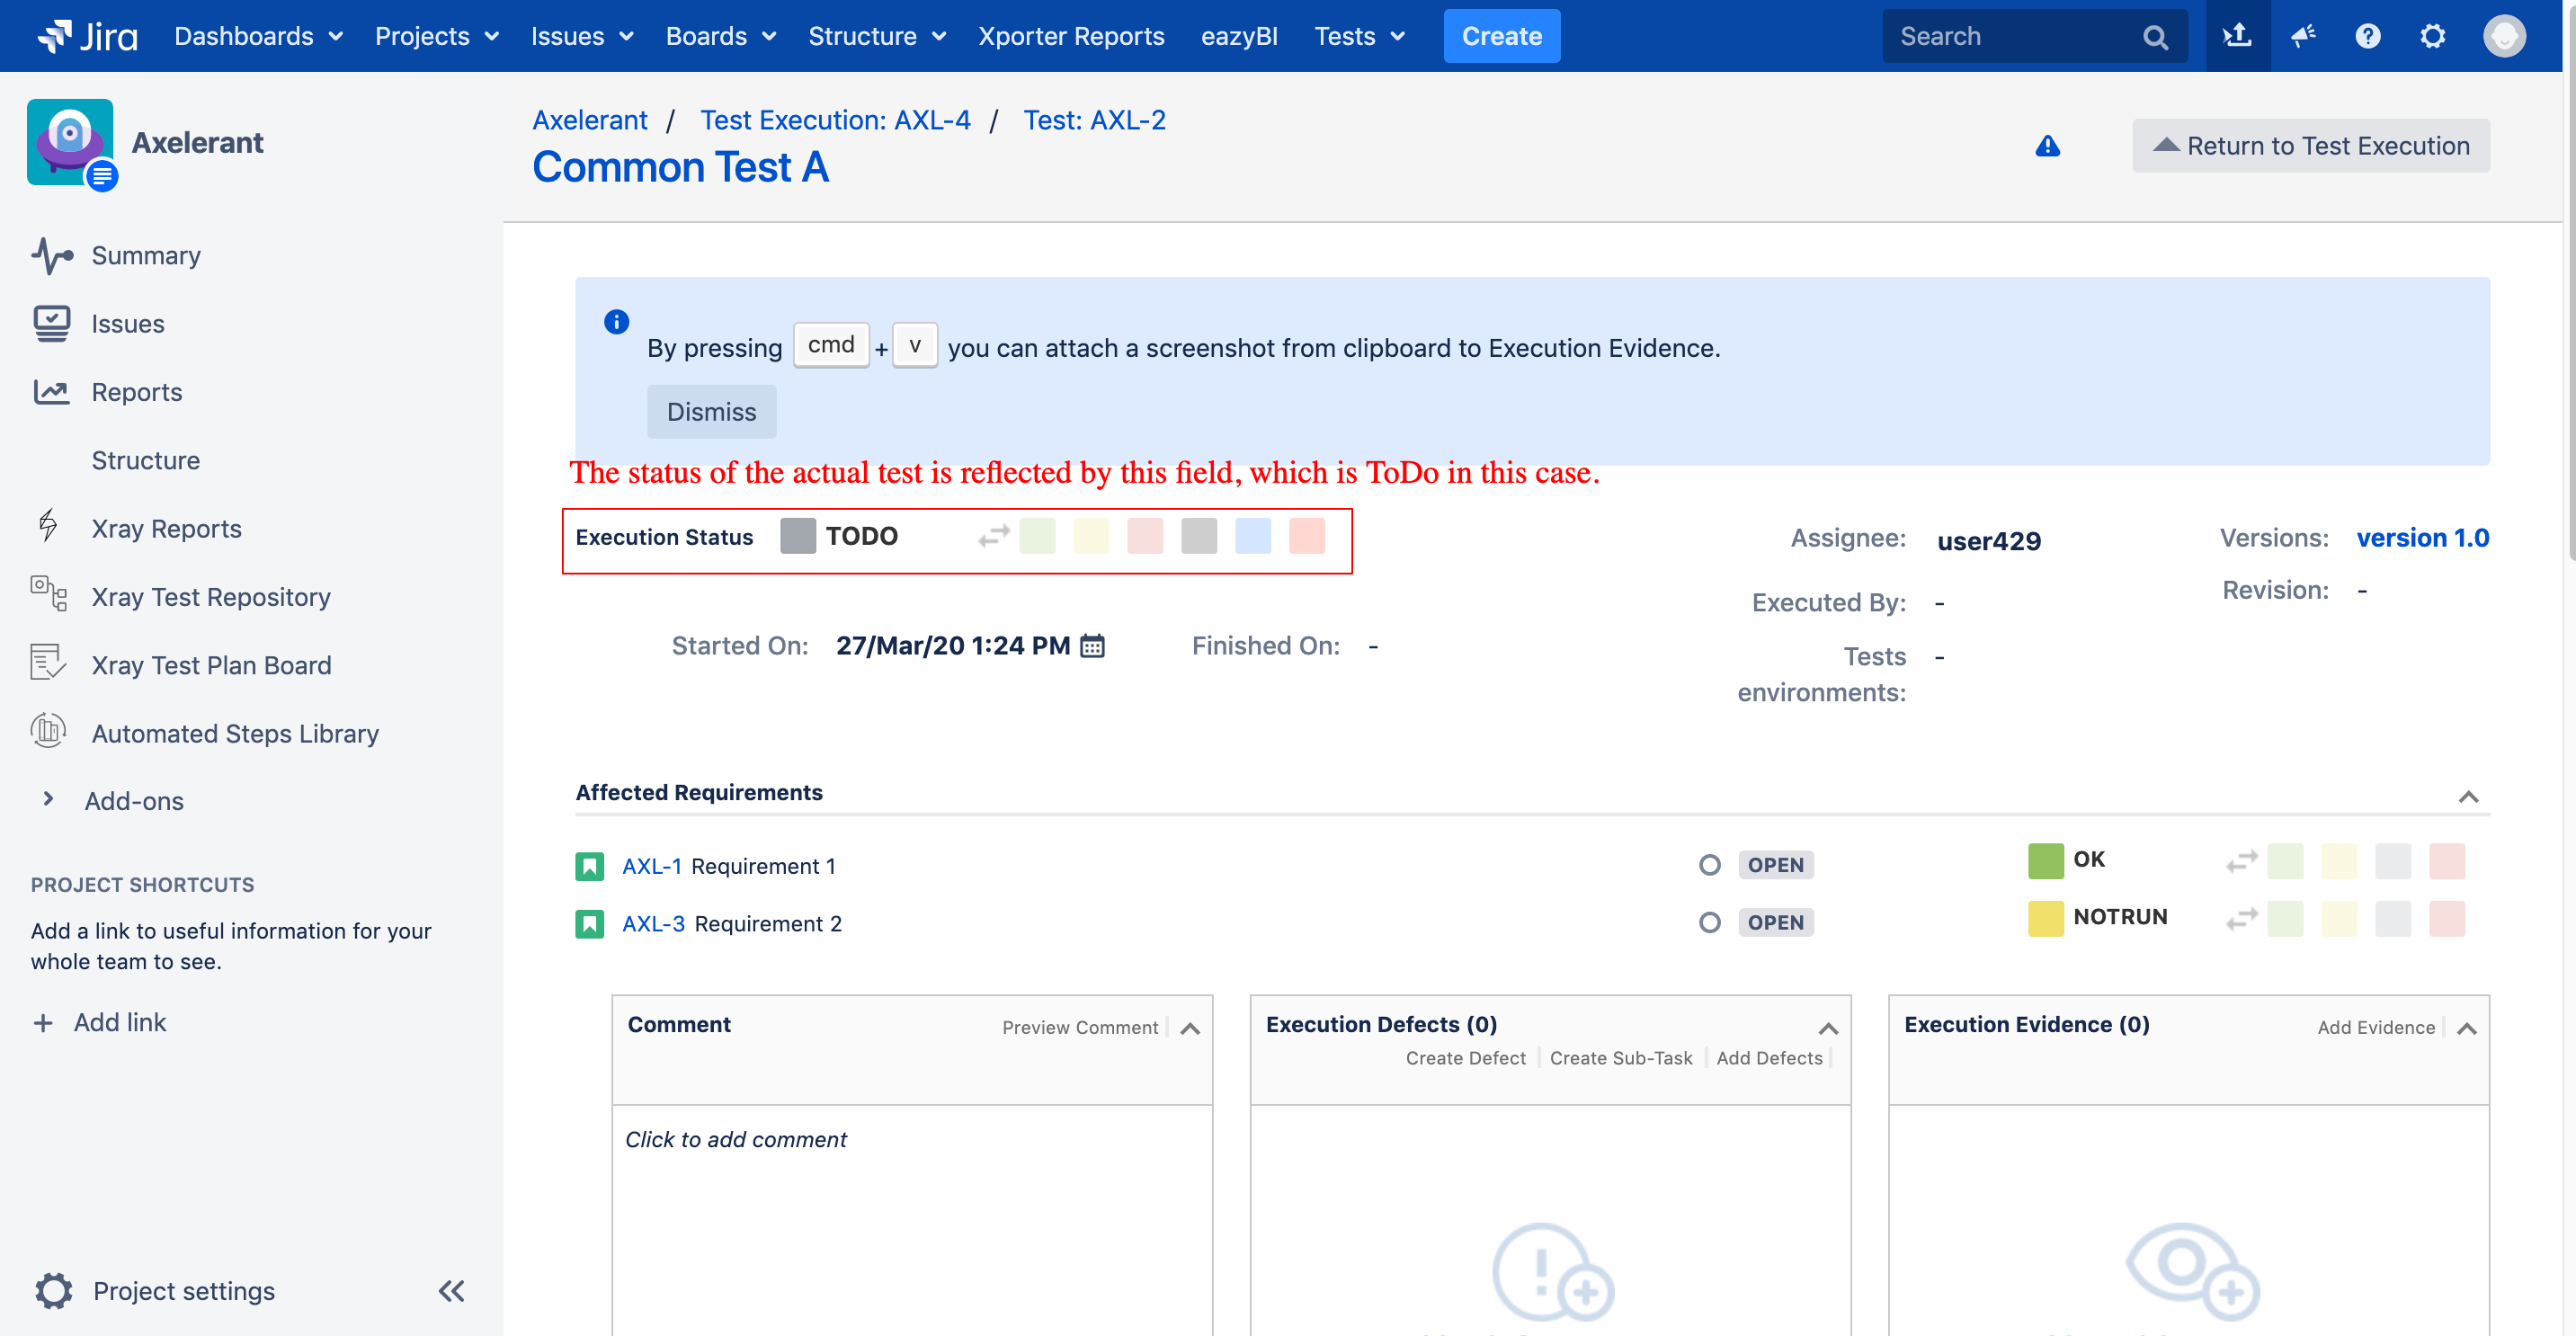Click the AXL-1 requirement bookmark icon

tap(590, 866)
